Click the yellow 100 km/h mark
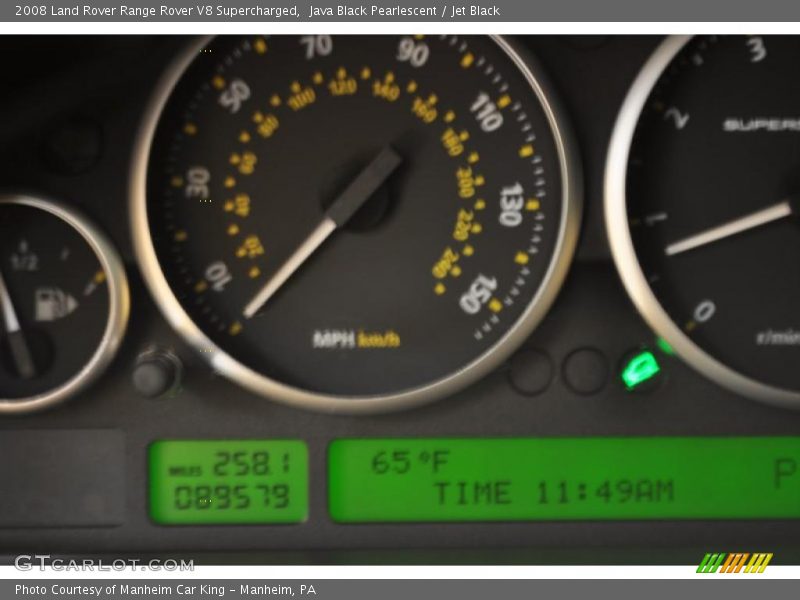This screenshot has width=800, height=600. coord(301,99)
